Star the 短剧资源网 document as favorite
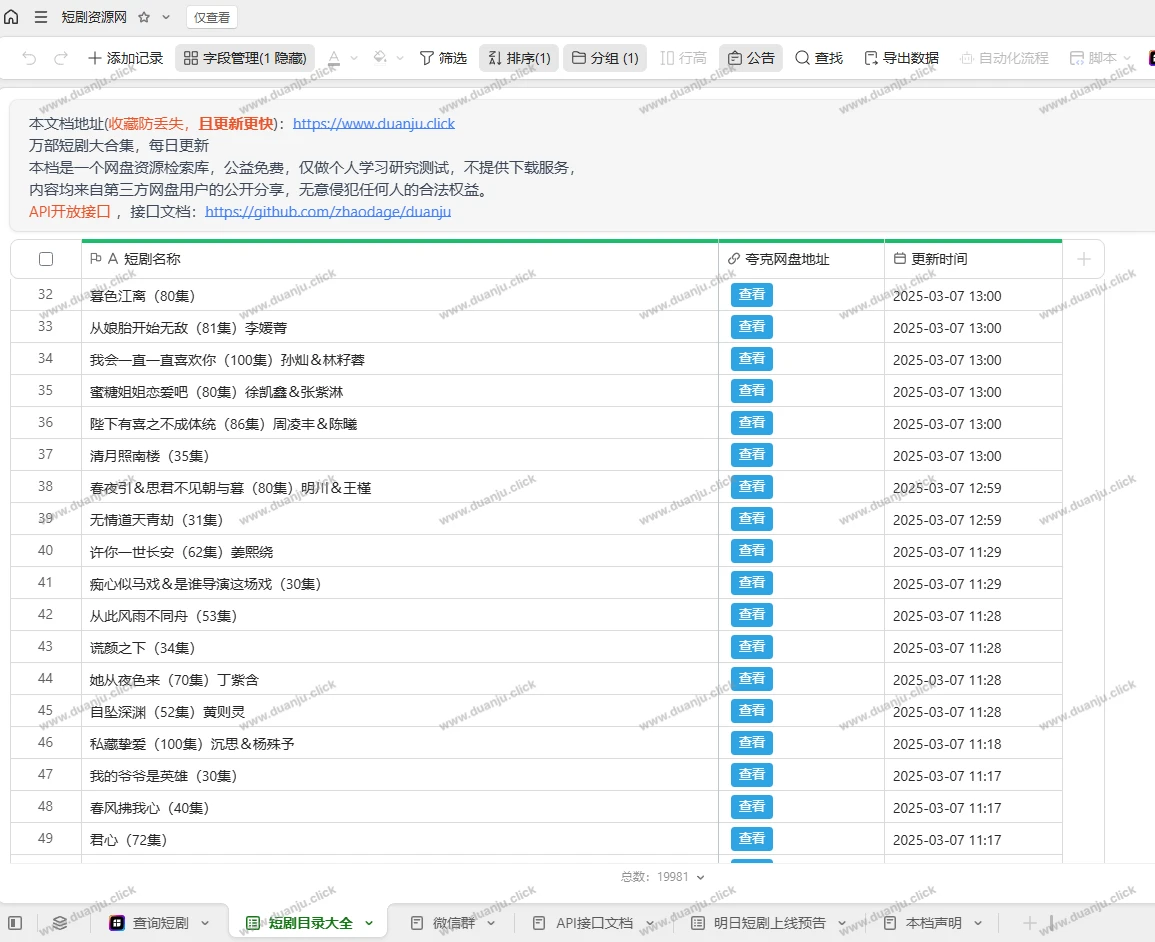 (144, 17)
